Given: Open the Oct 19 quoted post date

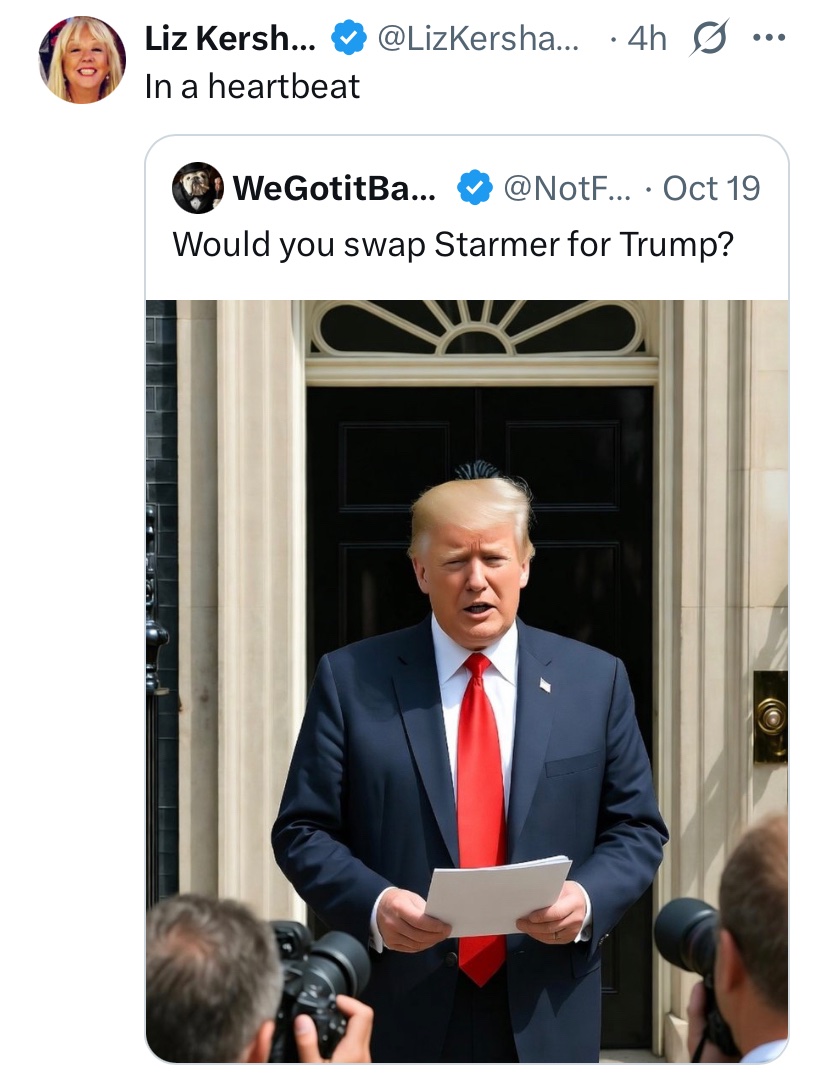Looking at the screenshot, I should [x=711, y=189].
